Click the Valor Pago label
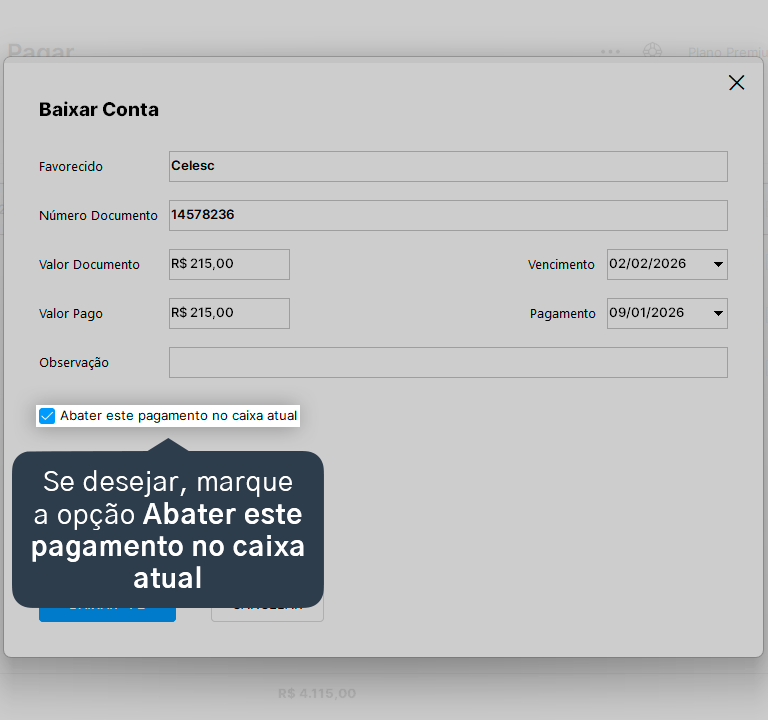768x720 pixels. [x=71, y=313]
